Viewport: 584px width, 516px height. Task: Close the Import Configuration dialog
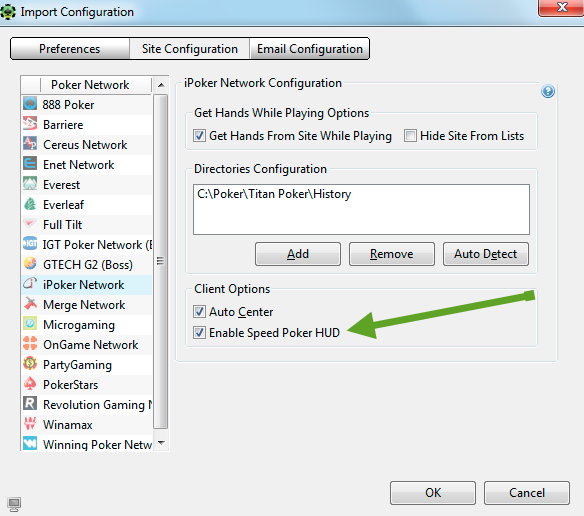tap(562, 7)
